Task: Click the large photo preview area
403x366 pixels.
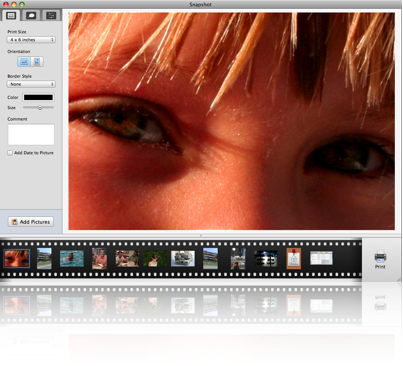Action: point(232,121)
